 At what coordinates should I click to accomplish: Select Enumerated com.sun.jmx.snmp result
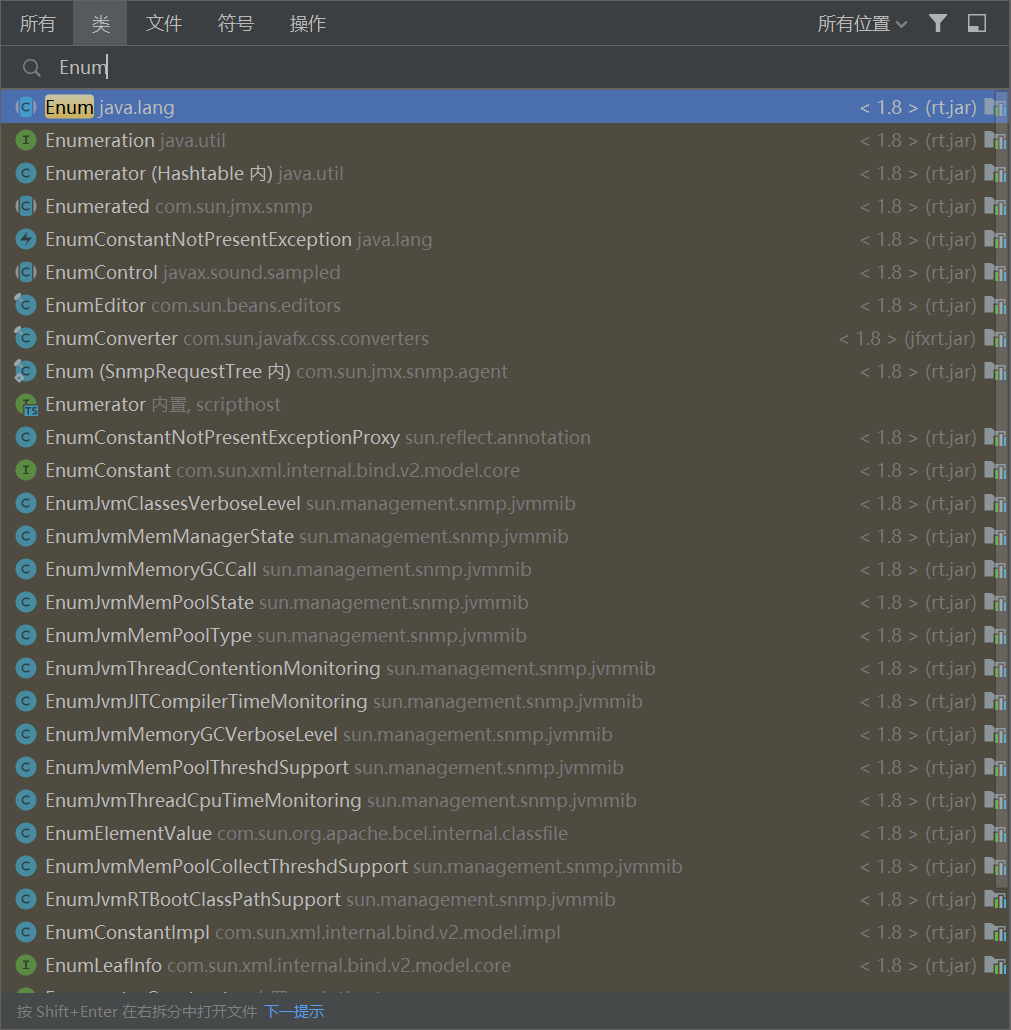click(505, 206)
